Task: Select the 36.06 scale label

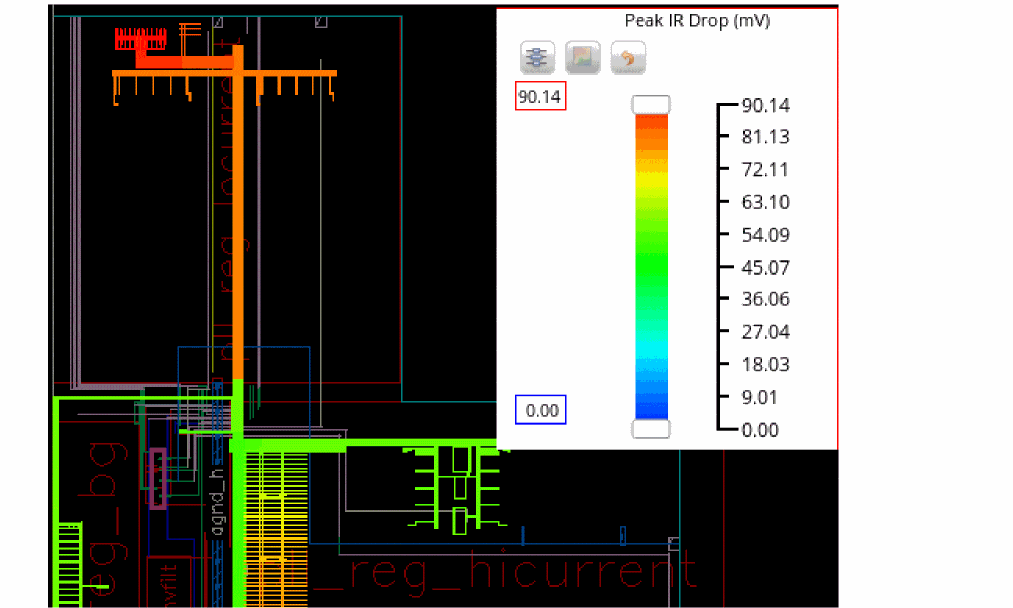Action: [765, 299]
